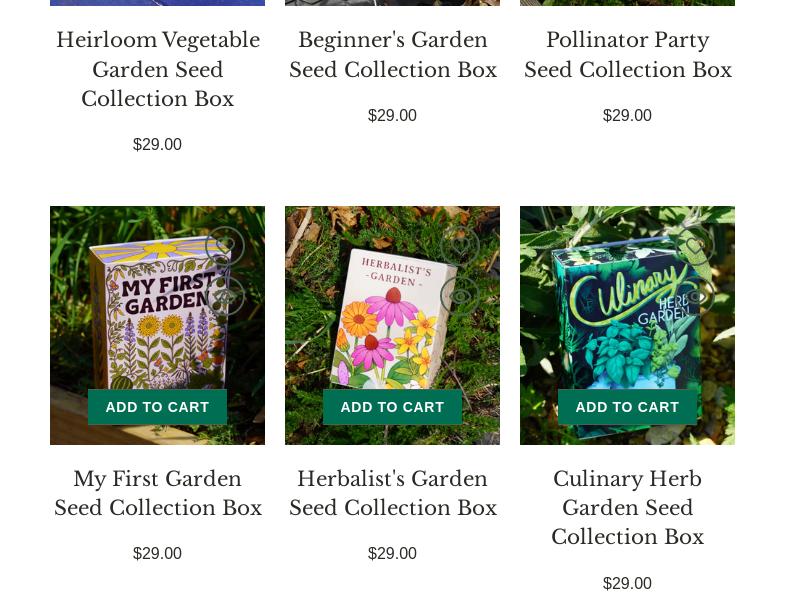Wishlist the Culinary Herb Garden with heart icon
This screenshot has width=785, height=599.
click(x=695, y=246)
